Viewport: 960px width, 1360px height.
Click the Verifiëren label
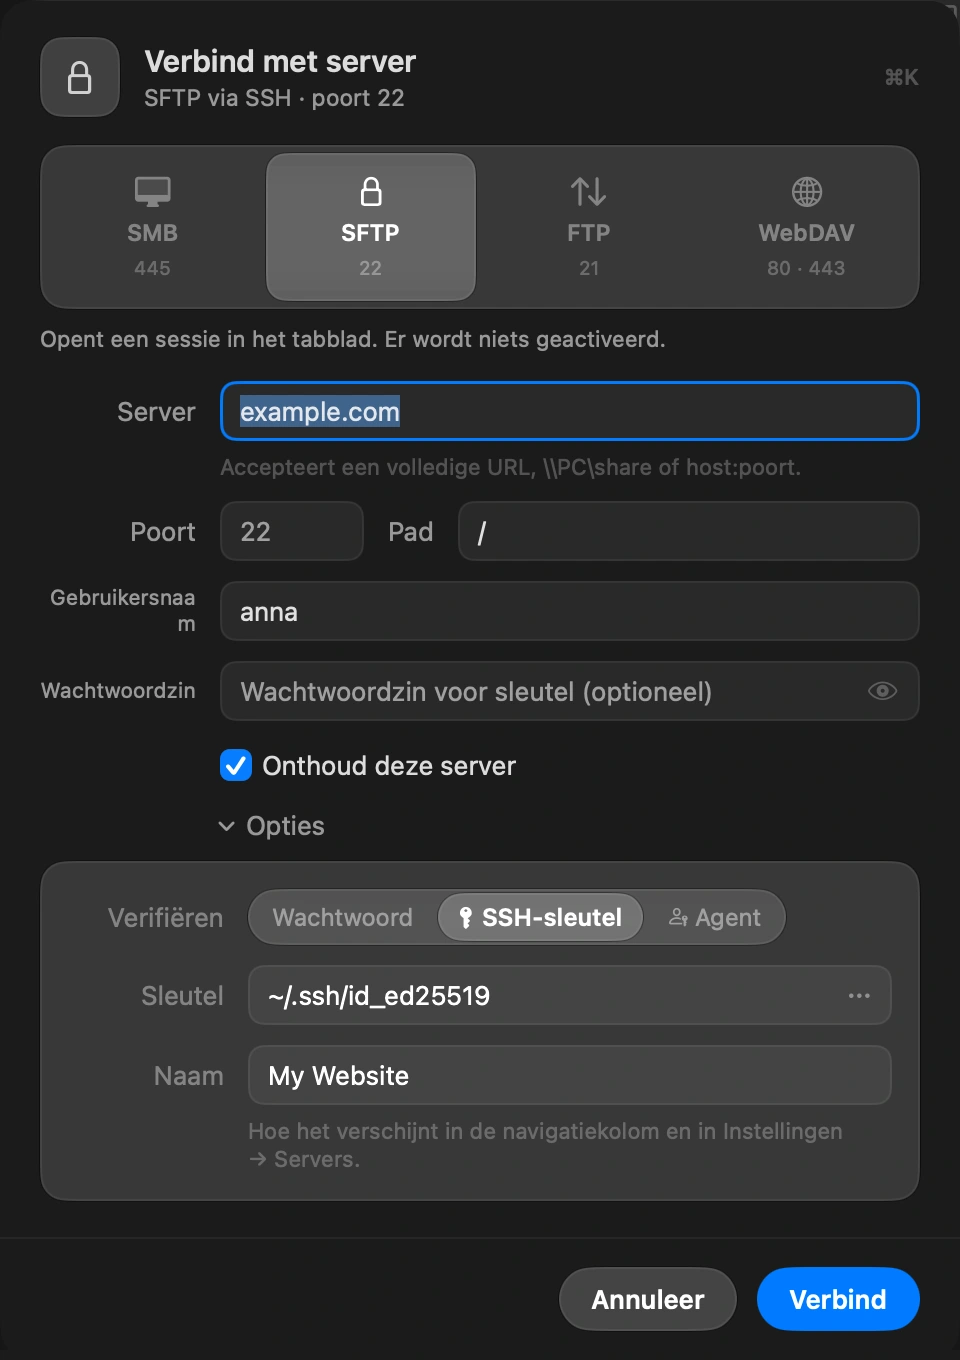tap(165, 918)
